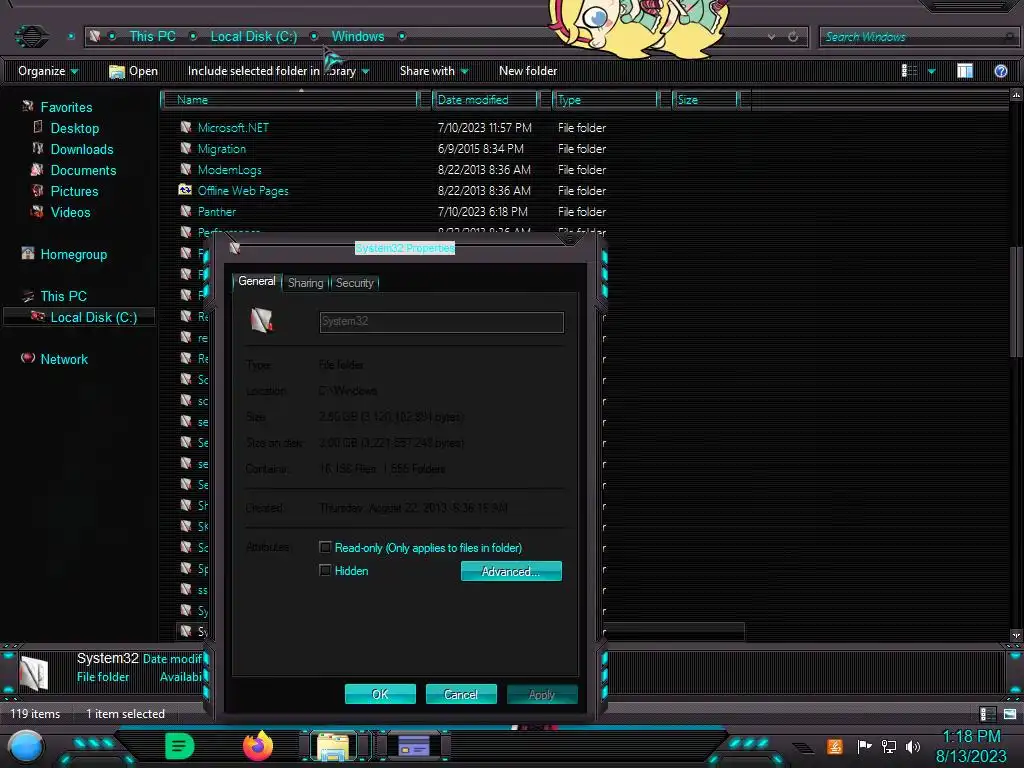
Task: Open the Java update tray icon
Action: [835, 746]
